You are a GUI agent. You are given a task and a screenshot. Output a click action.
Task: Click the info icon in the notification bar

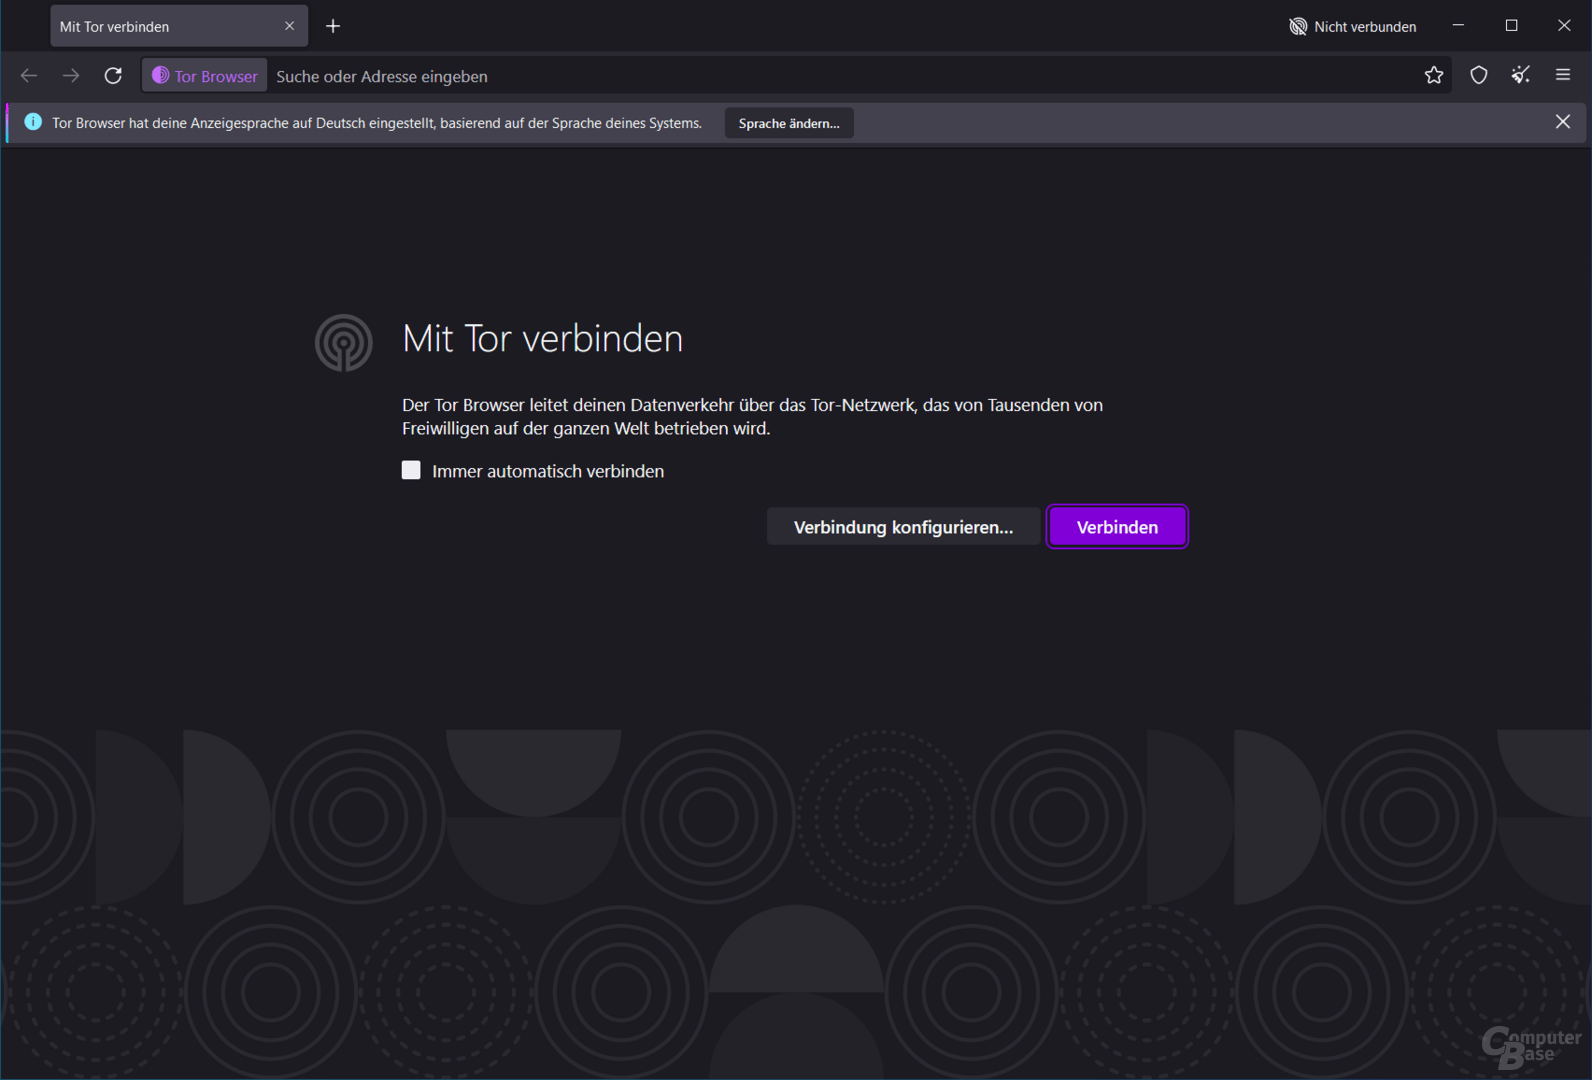pos(33,122)
